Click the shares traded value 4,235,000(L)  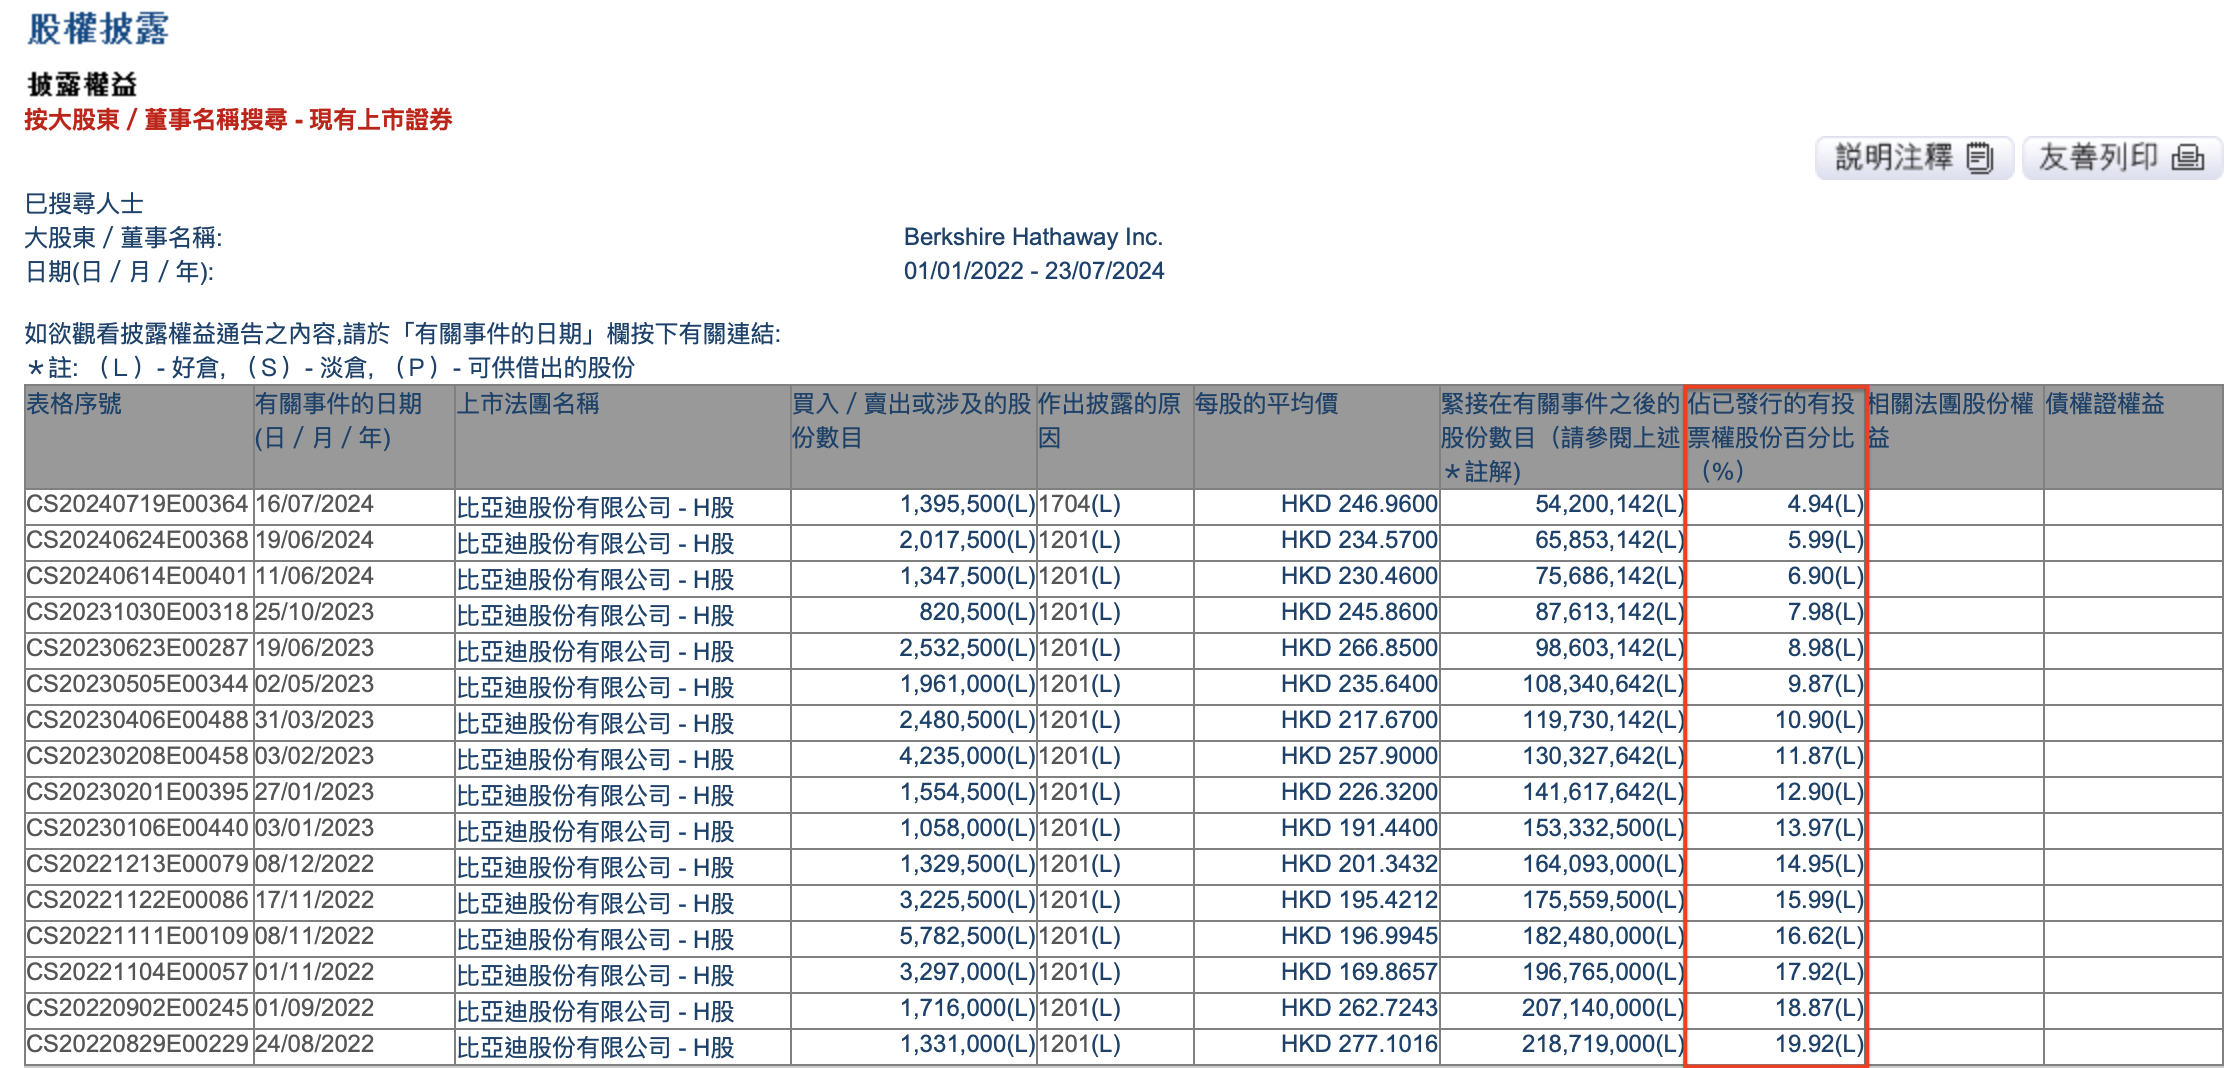click(967, 756)
